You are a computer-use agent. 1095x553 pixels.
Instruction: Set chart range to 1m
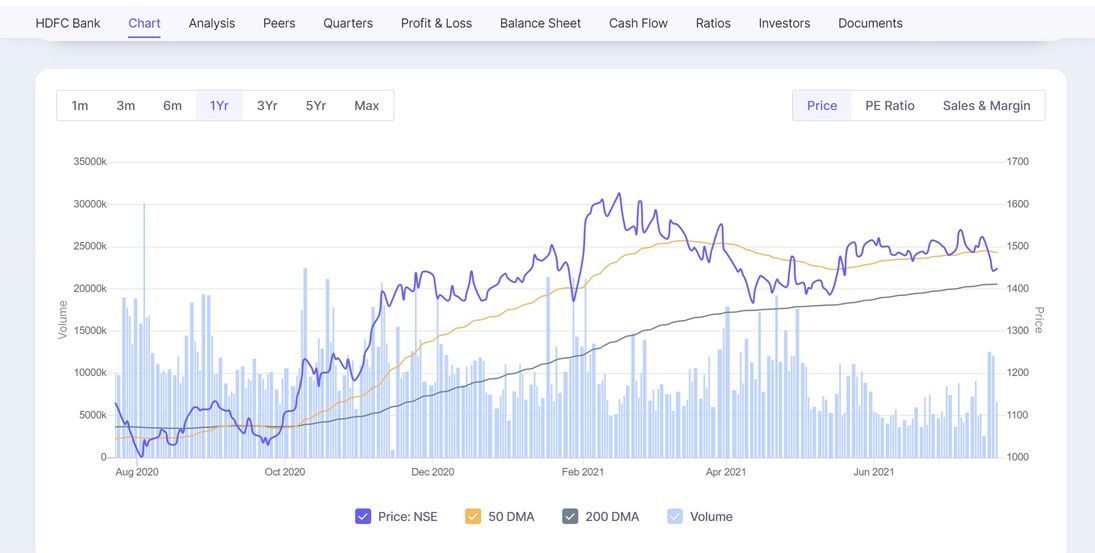tap(80, 106)
